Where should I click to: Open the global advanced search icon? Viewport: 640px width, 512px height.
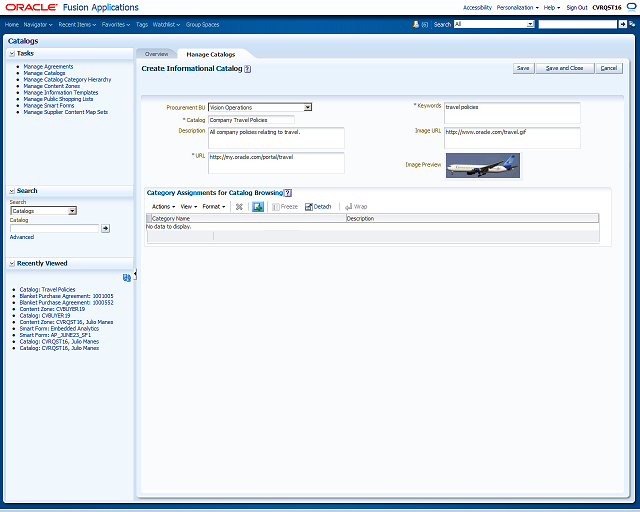[632, 24]
